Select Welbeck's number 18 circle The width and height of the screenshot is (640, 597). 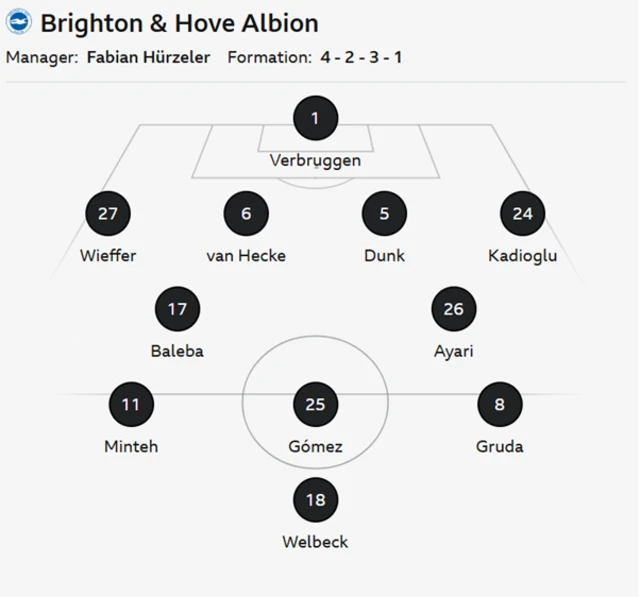pyautogui.click(x=315, y=500)
